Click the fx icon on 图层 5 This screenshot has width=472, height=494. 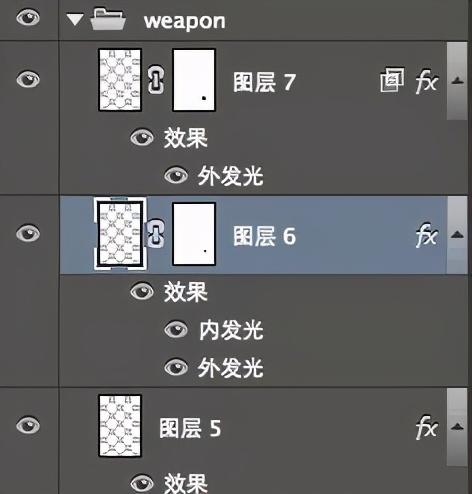(426, 427)
